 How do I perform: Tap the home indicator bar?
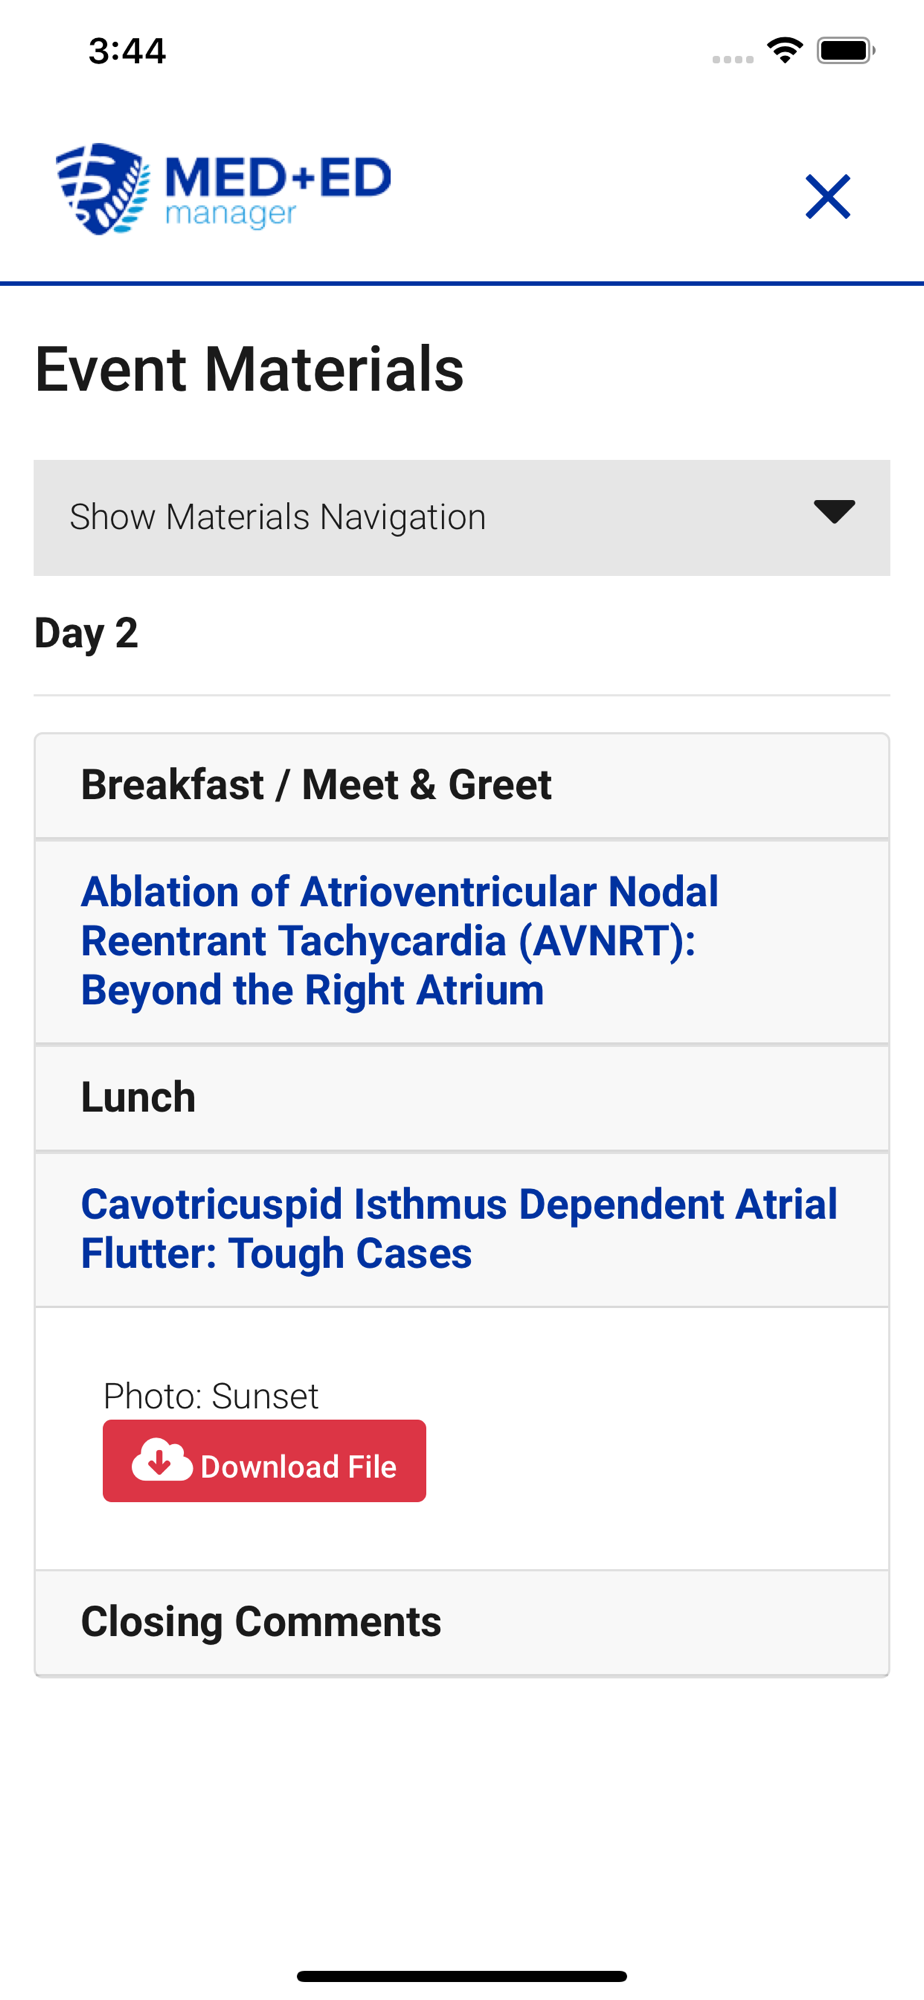click(462, 1976)
